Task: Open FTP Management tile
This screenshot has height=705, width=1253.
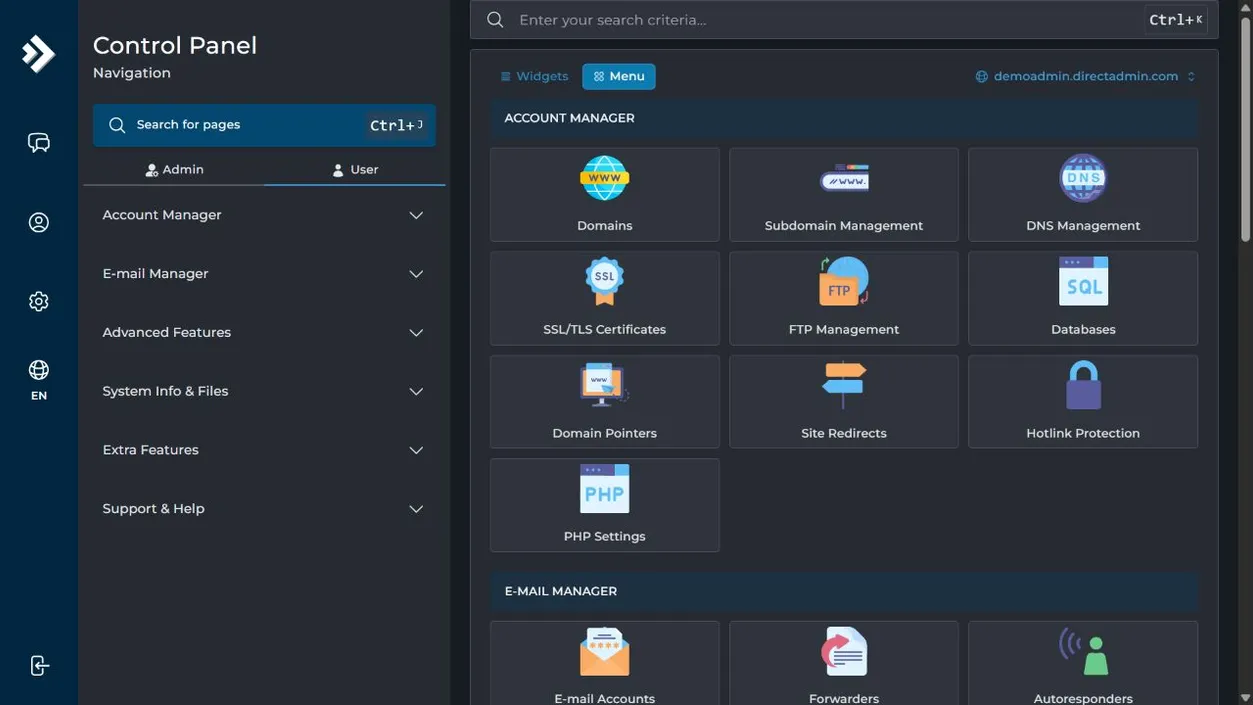Action: pyautogui.click(x=843, y=298)
